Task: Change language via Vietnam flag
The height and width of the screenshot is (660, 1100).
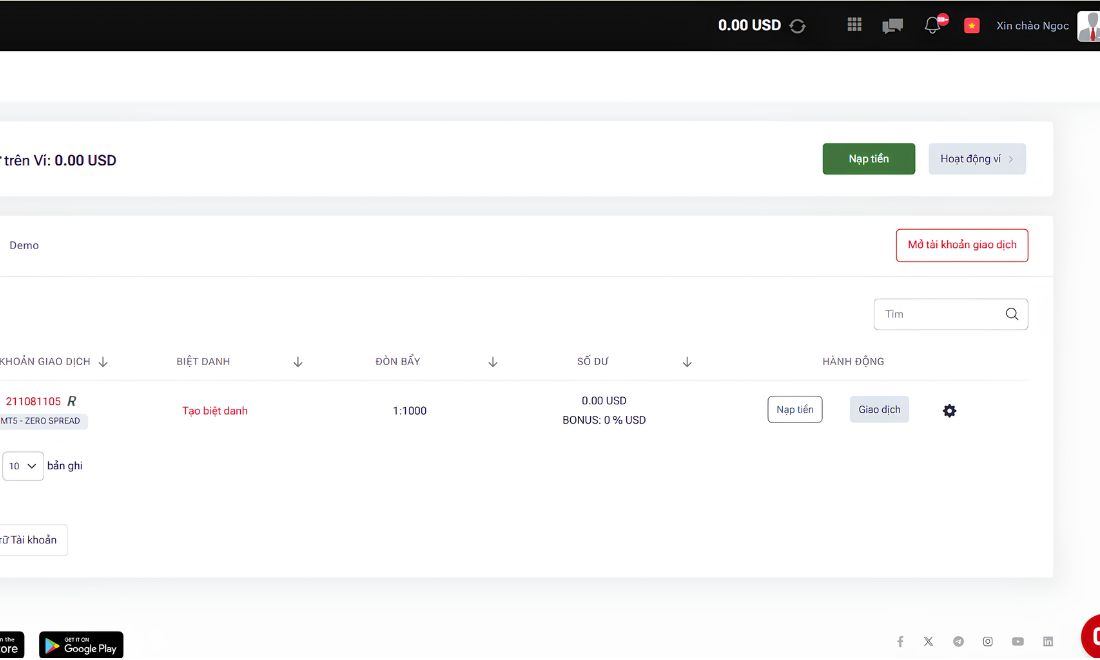Action: [972, 25]
